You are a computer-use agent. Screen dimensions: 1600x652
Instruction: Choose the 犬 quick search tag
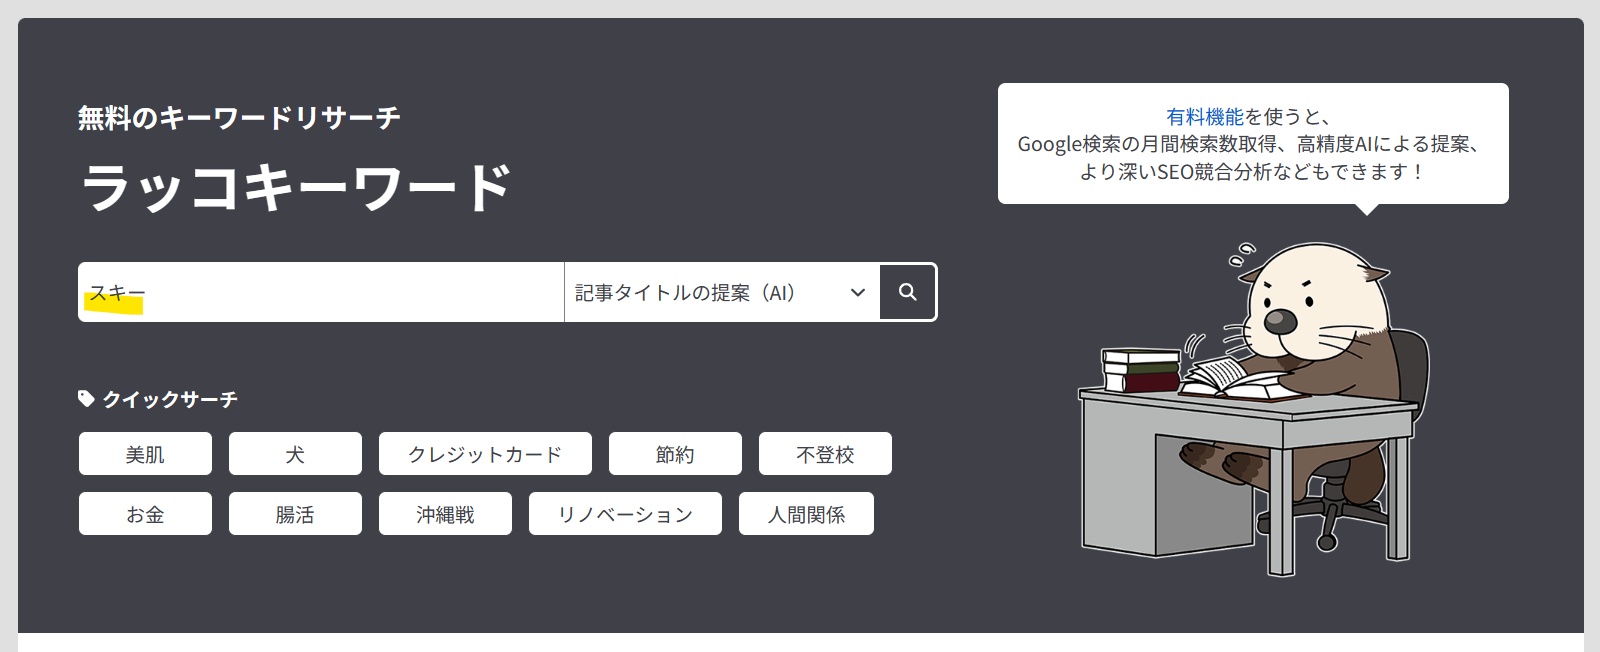295,454
